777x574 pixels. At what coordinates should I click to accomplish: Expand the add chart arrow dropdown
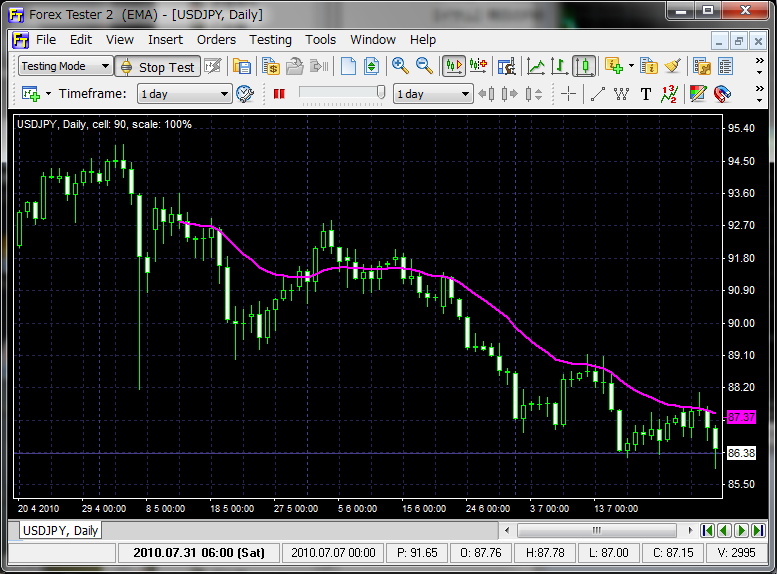(49, 94)
